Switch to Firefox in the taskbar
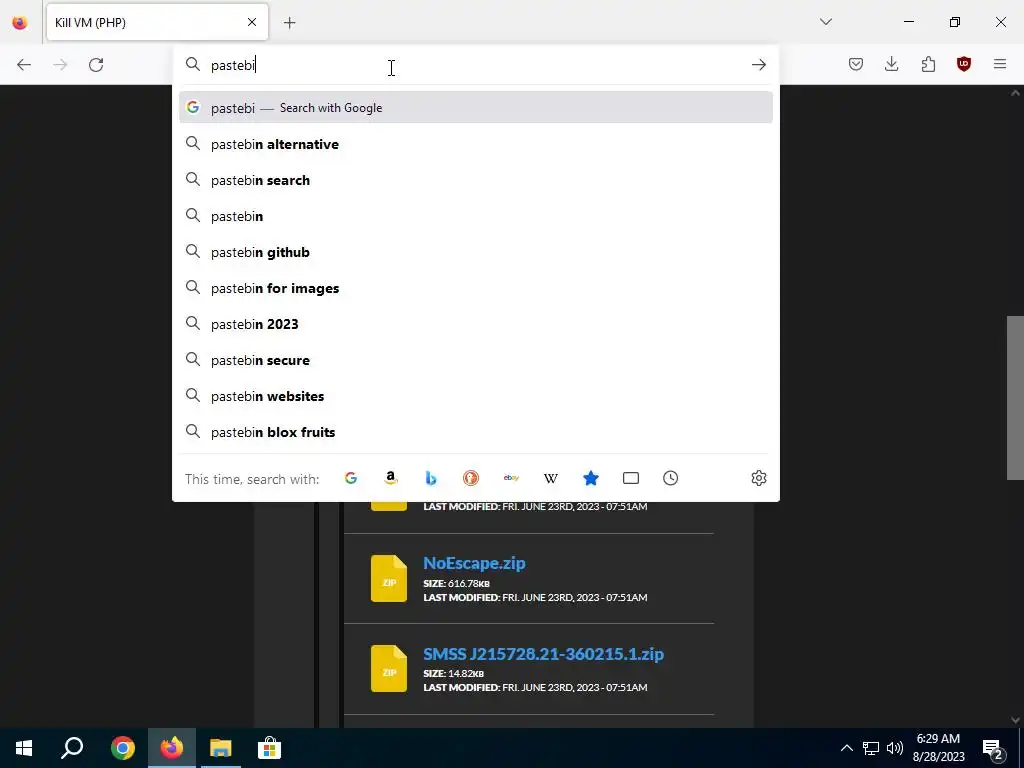1024x768 pixels. click(x=172, y=748)
